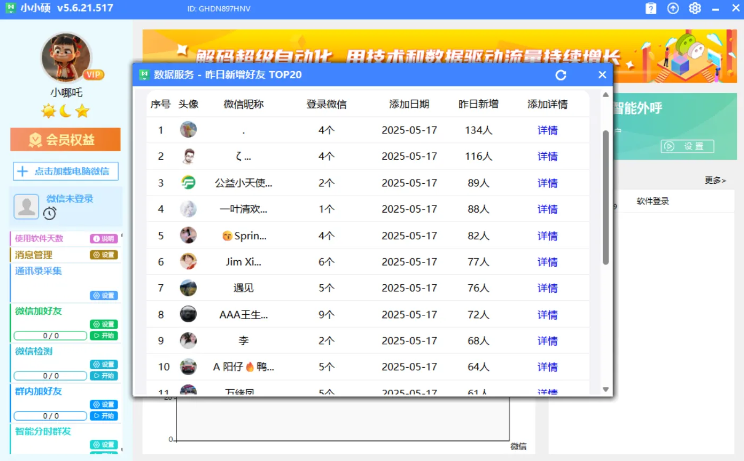
Task: Open the 会员权益 membership benefits button
Action: (x=65, y=139)
